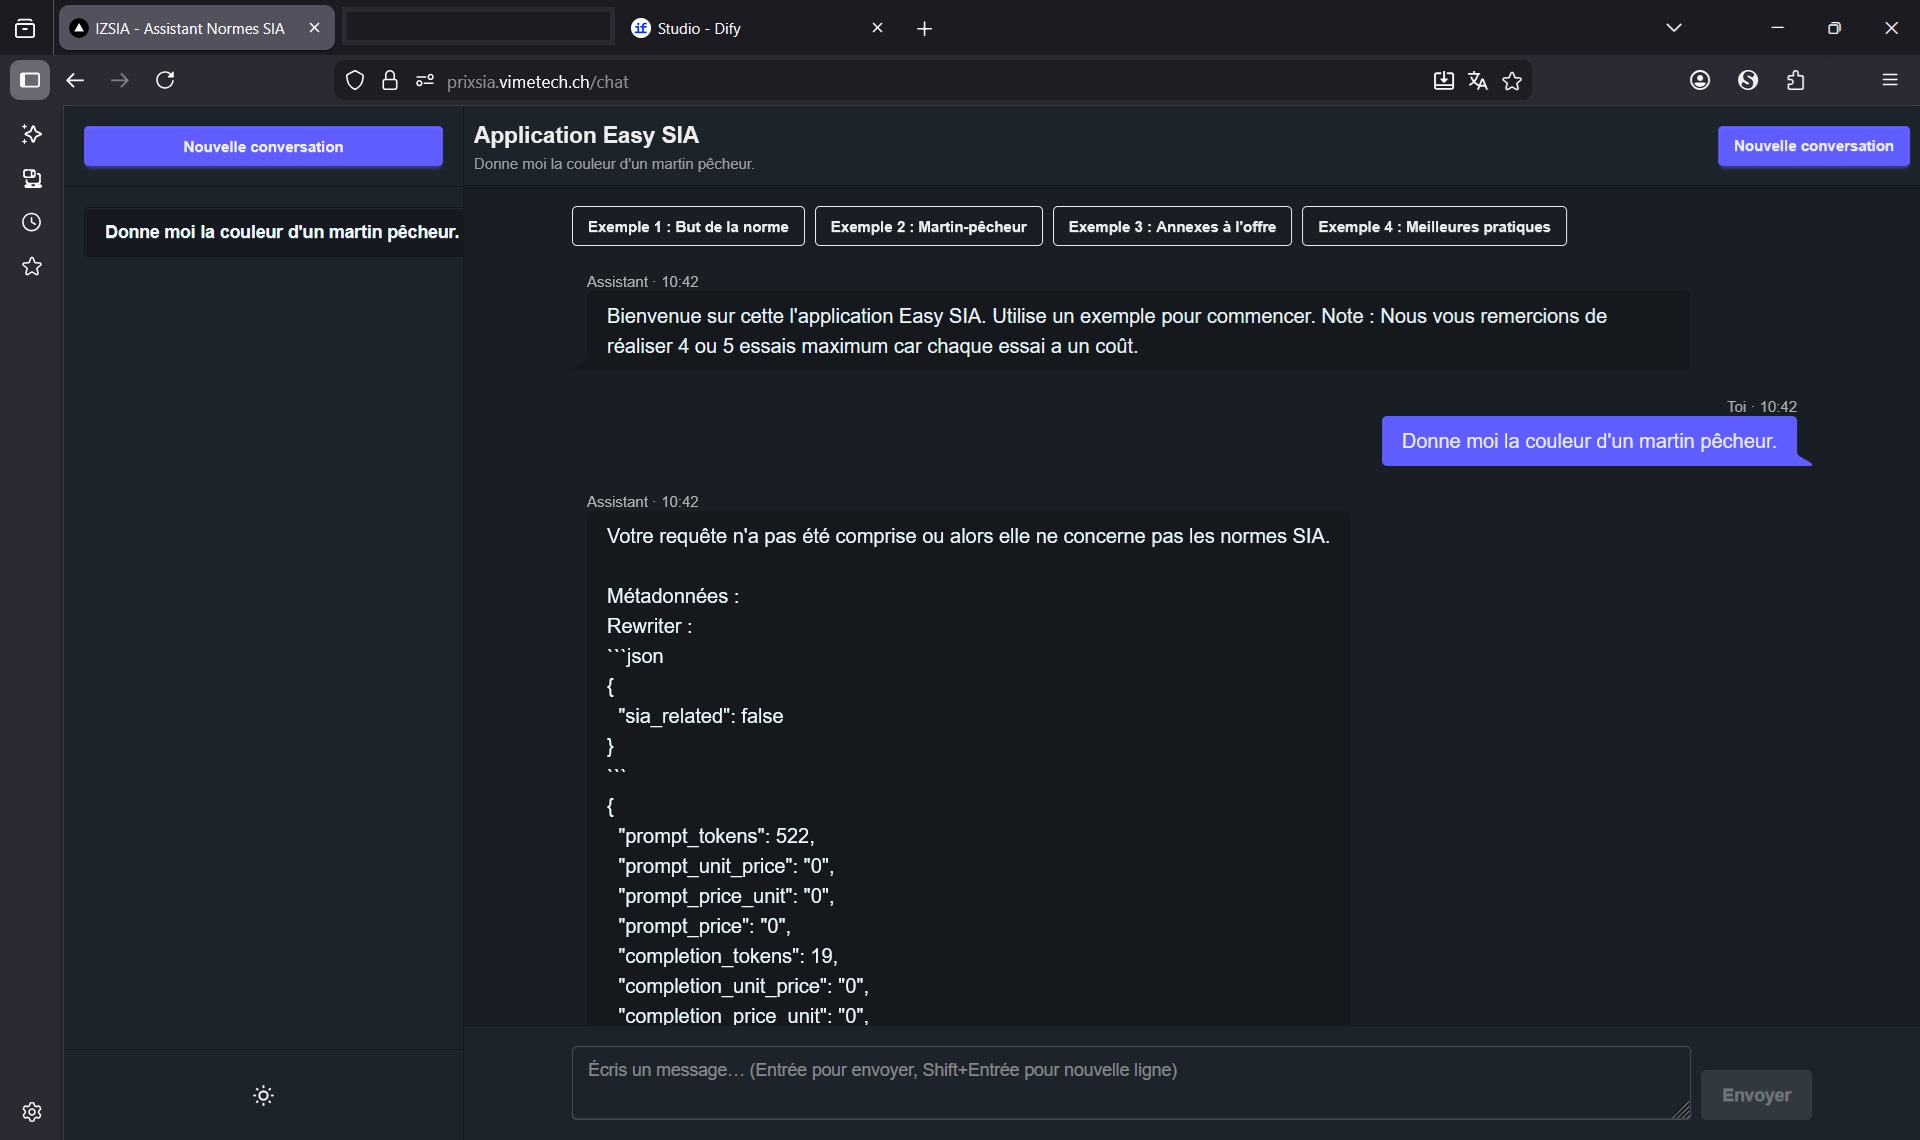This screenshot has height=1140, width=1920.
Task: Open site permissions icon in address bar
Action: coord(425,81)
